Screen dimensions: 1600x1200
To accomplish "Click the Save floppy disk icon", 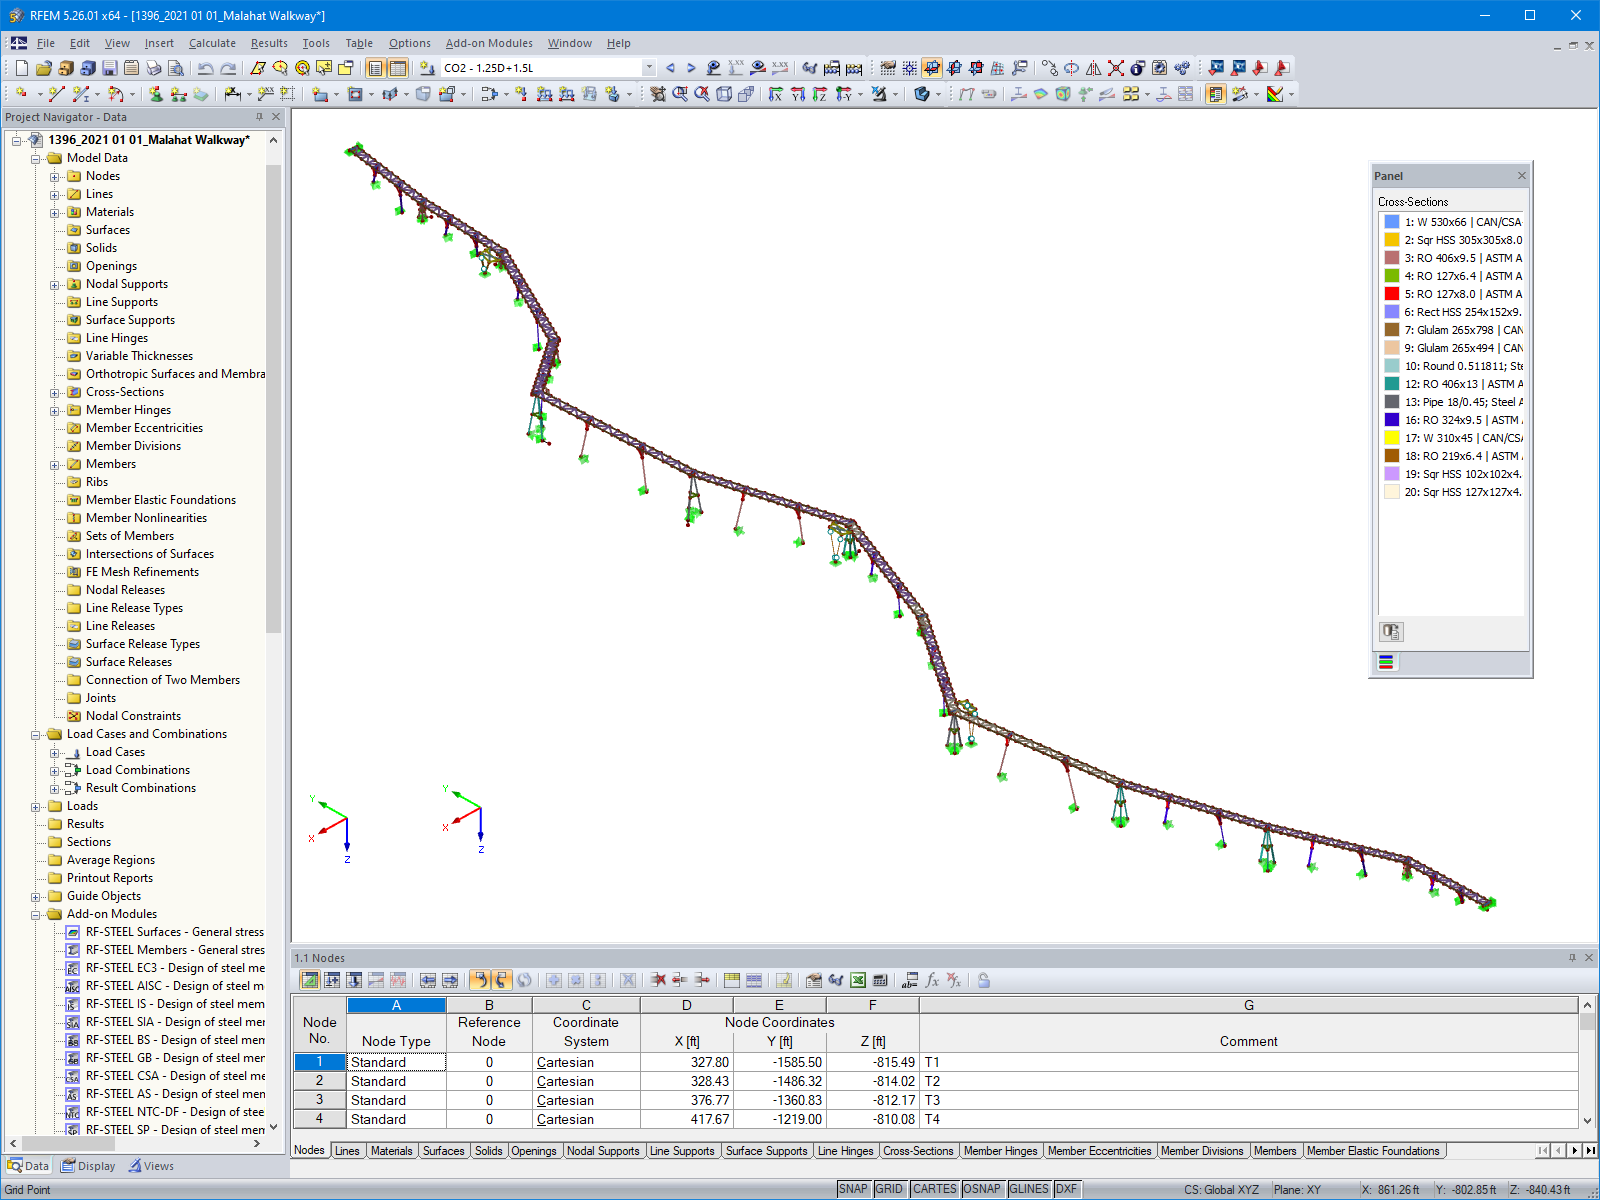I will coord(109,68).
